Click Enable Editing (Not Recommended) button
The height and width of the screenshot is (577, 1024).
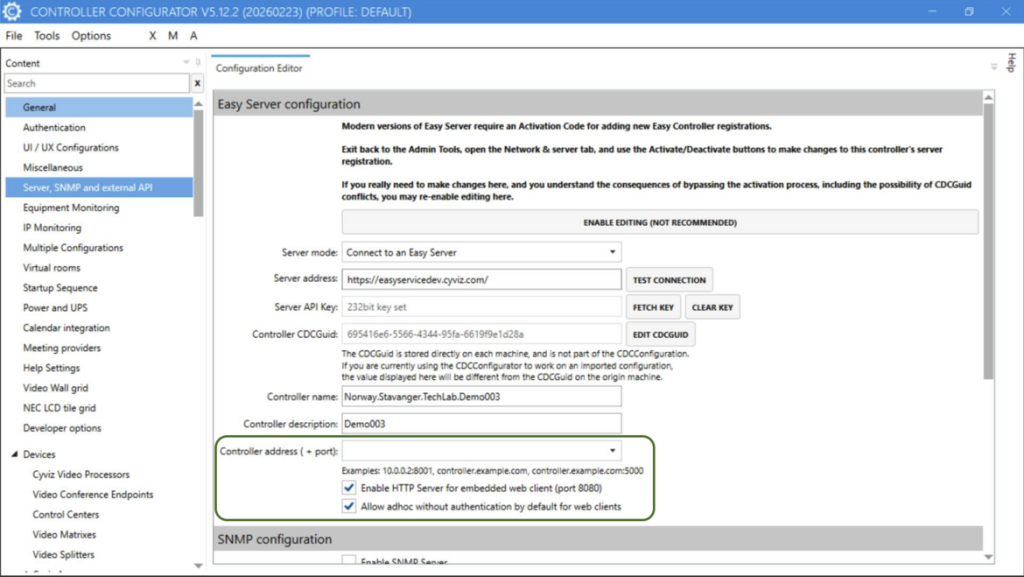tap(659, 222)
